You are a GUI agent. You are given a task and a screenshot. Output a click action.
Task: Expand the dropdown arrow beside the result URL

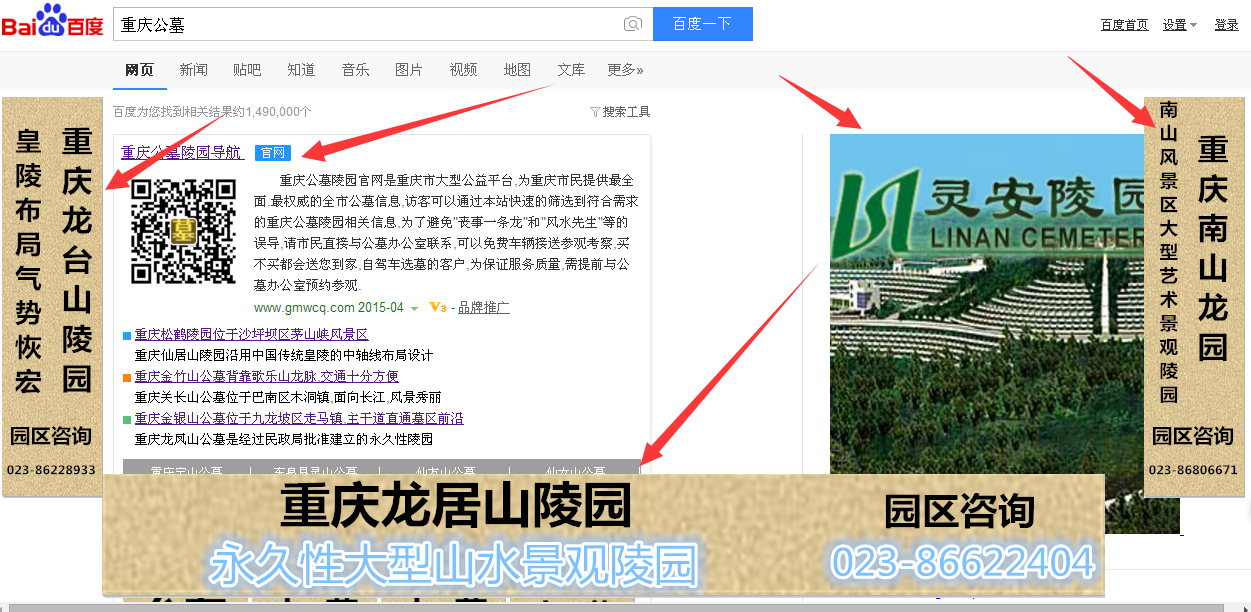coord(414,308)
